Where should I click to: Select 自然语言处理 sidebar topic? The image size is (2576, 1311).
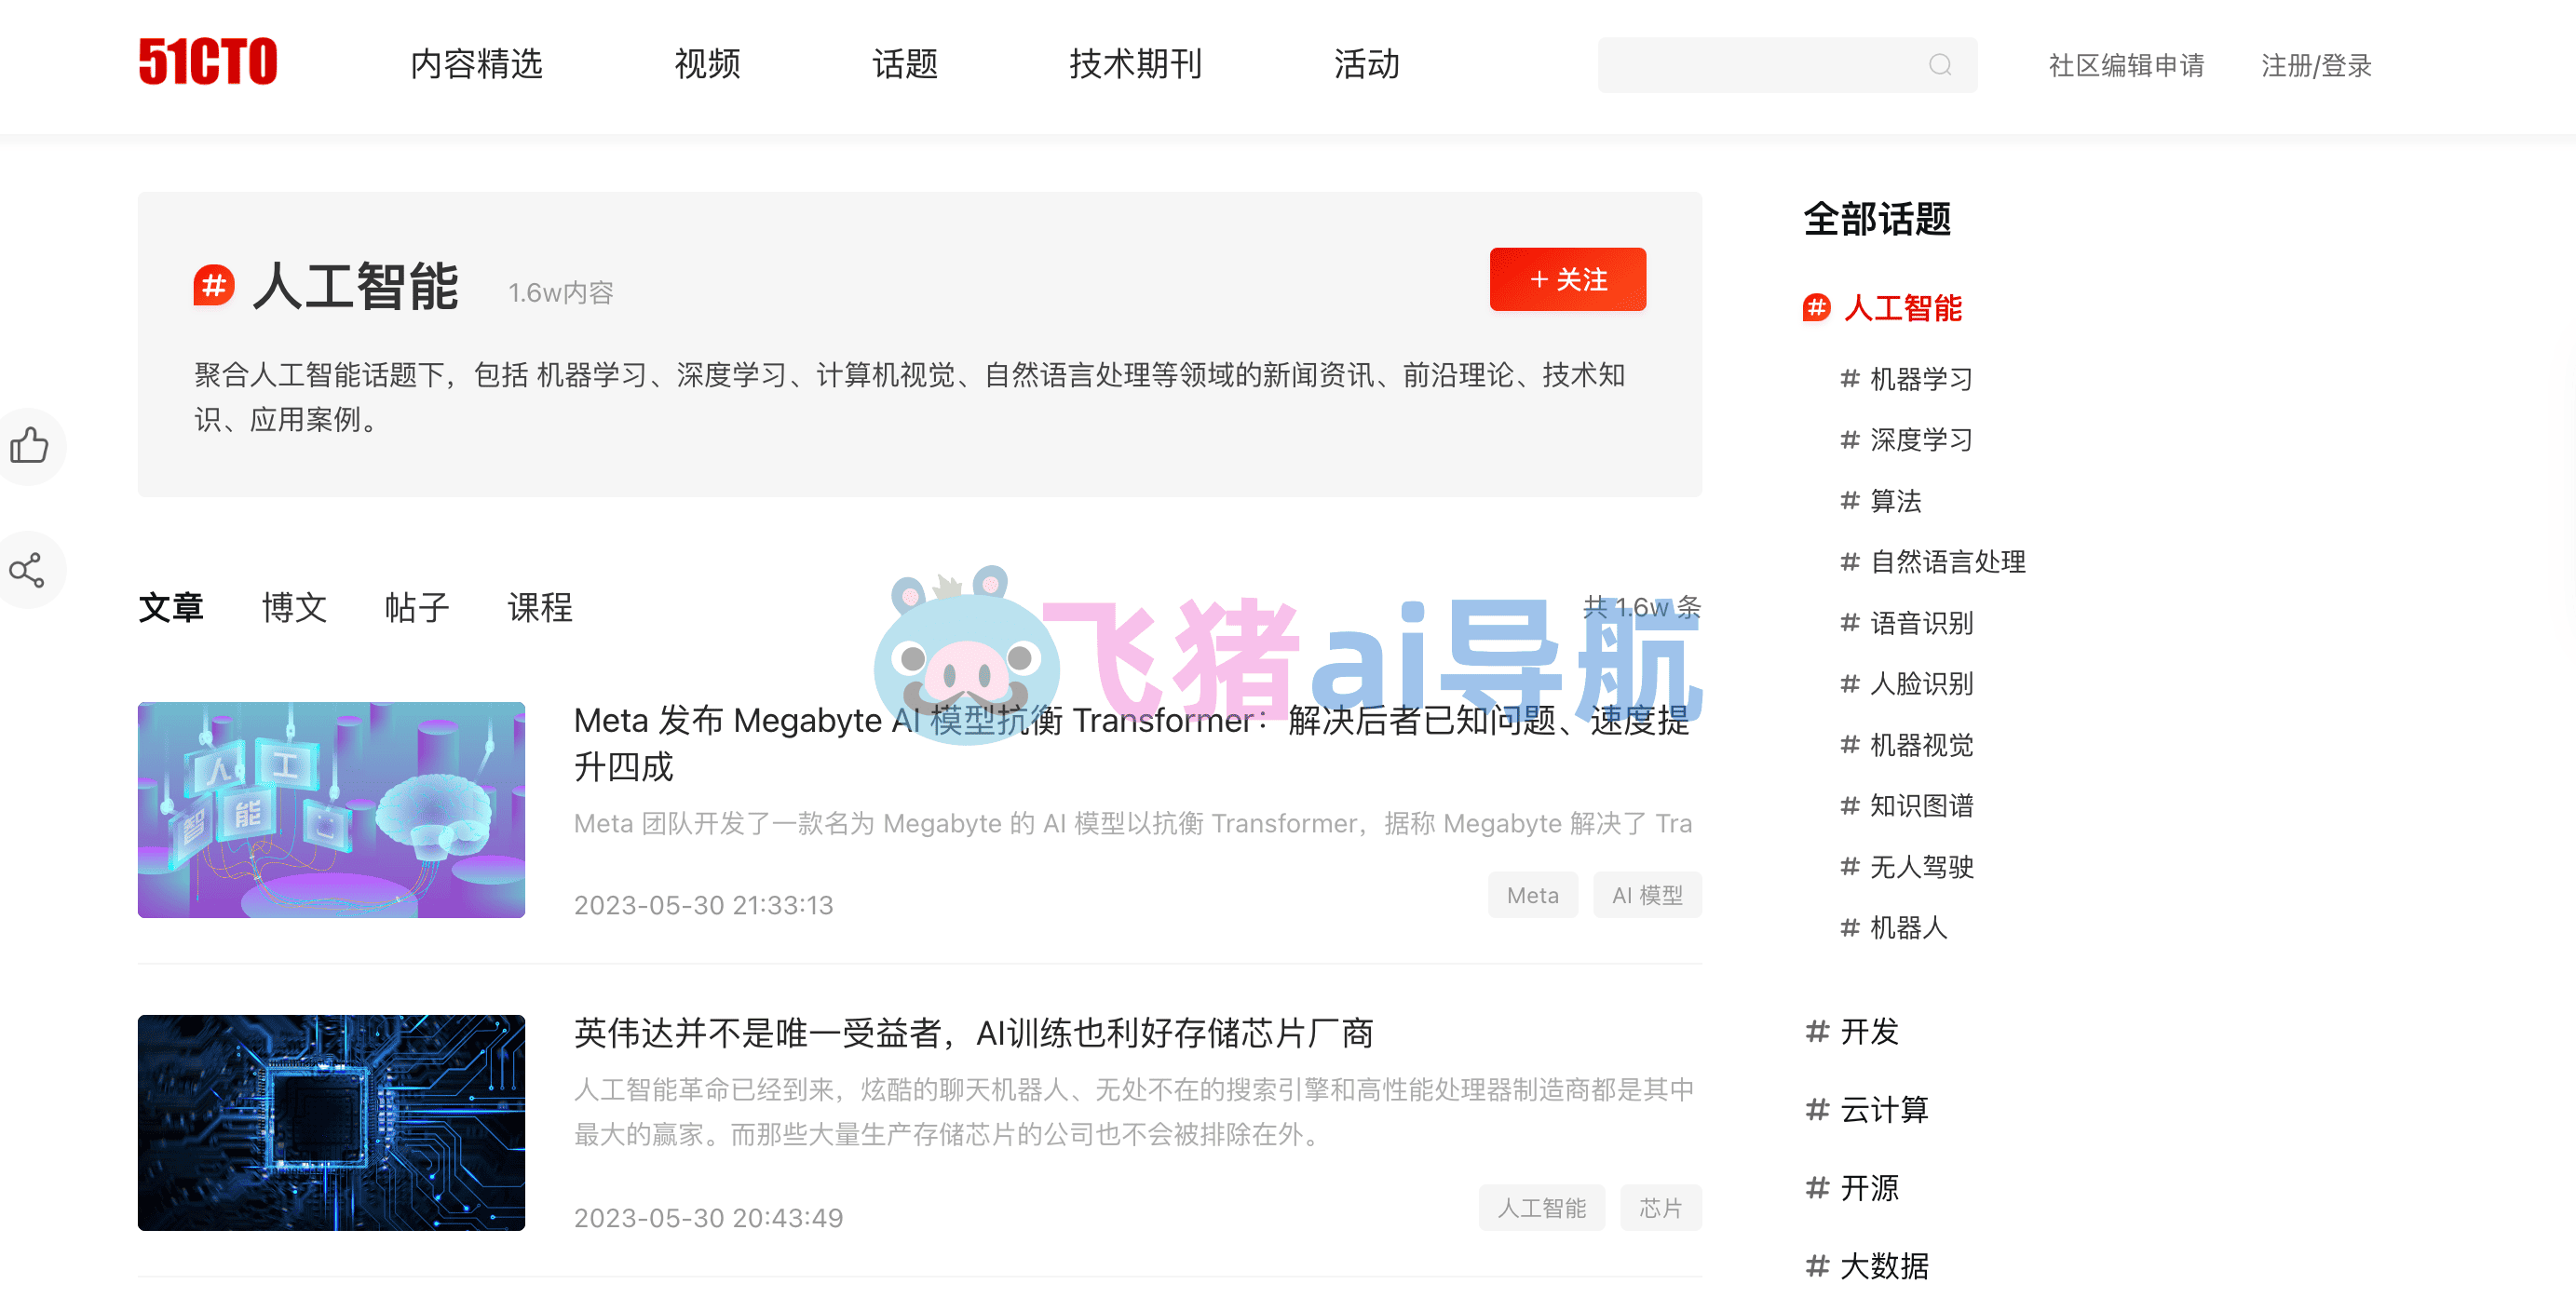(1947, 562)
